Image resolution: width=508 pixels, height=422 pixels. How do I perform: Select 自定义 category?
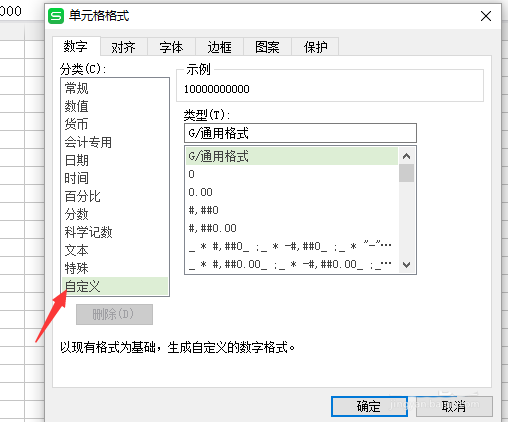click(x=115, y=286)
